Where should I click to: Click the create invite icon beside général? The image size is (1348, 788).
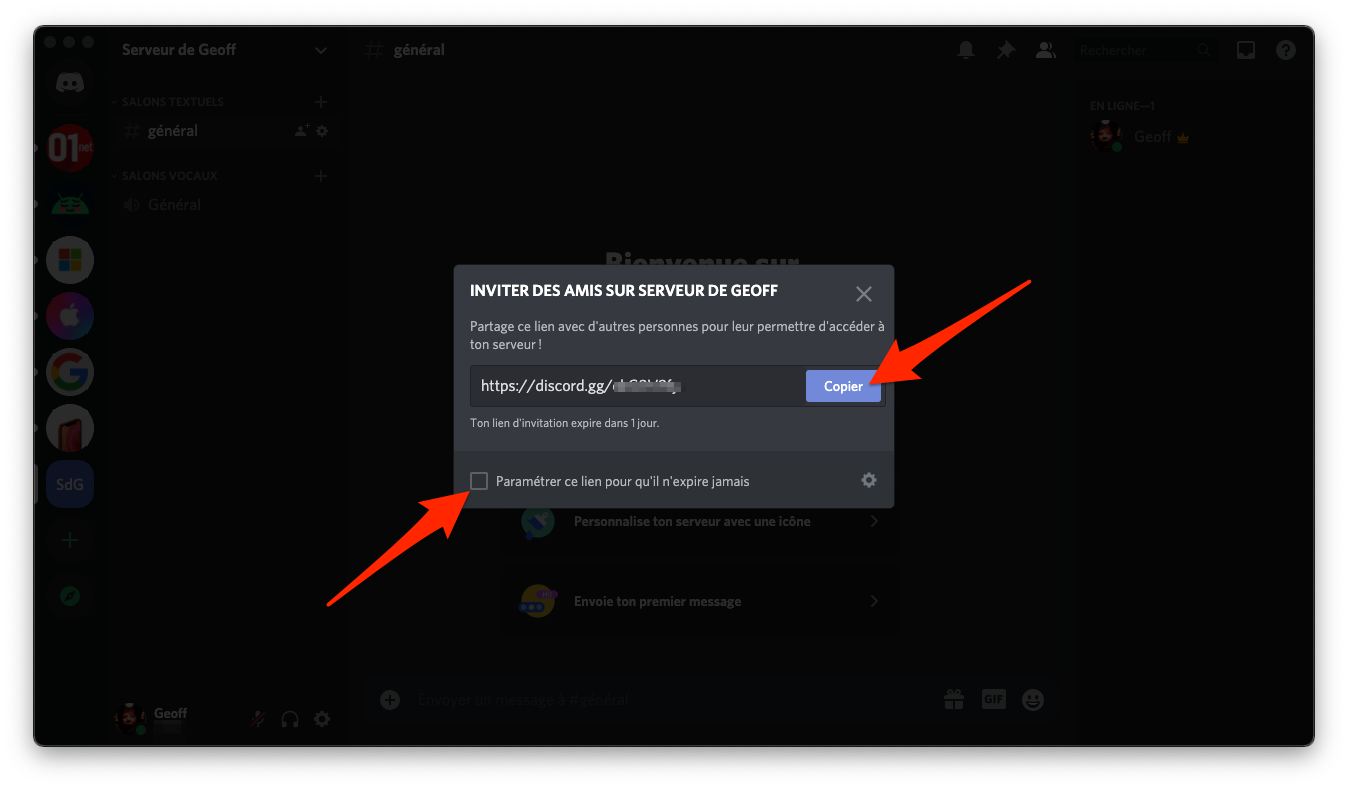302,131
